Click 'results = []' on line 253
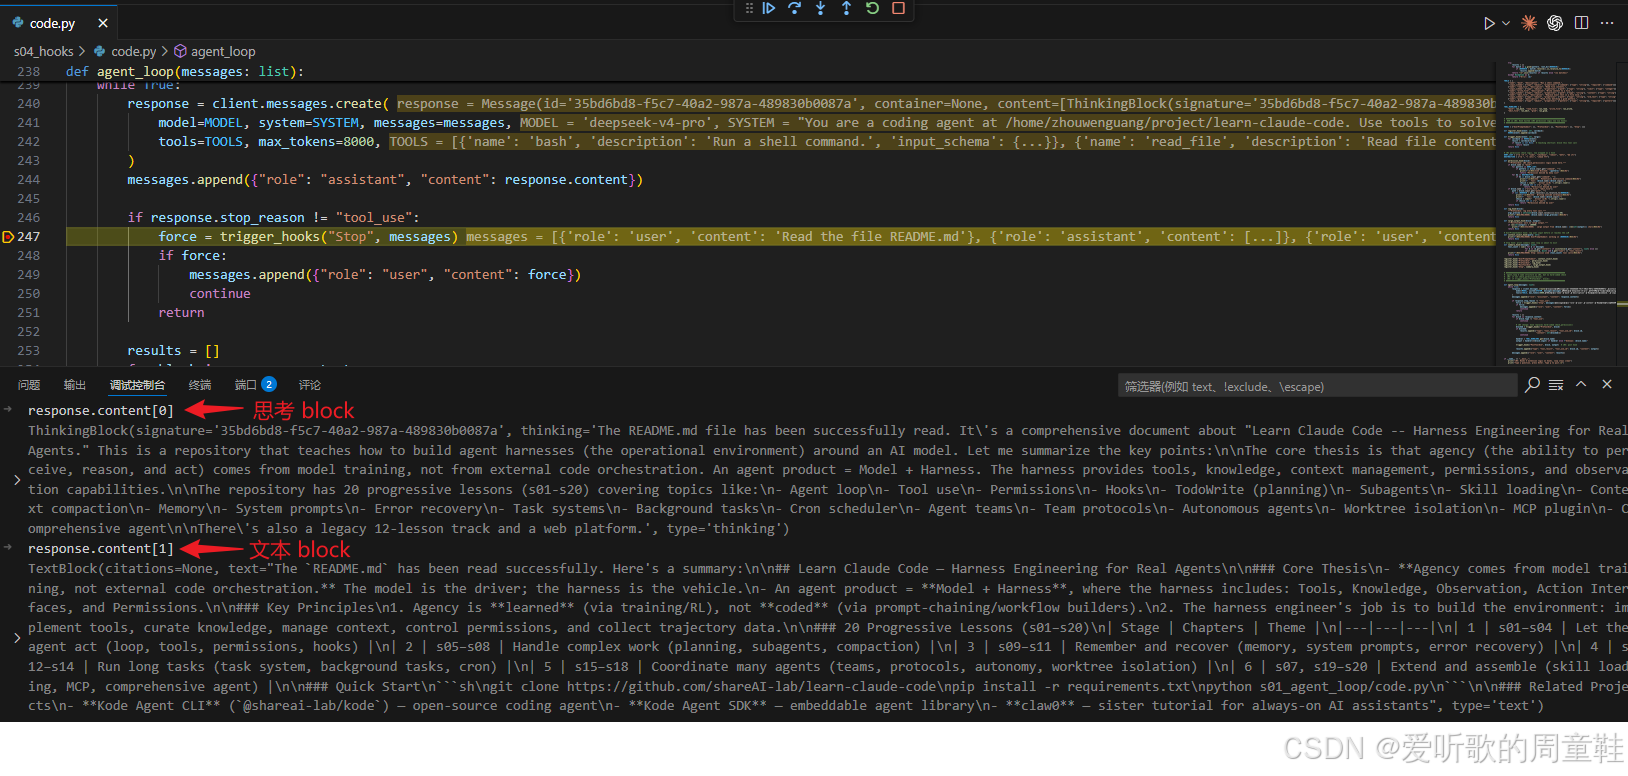The height and width of the screenshot is (776, 1628). (x=173, y=351)
